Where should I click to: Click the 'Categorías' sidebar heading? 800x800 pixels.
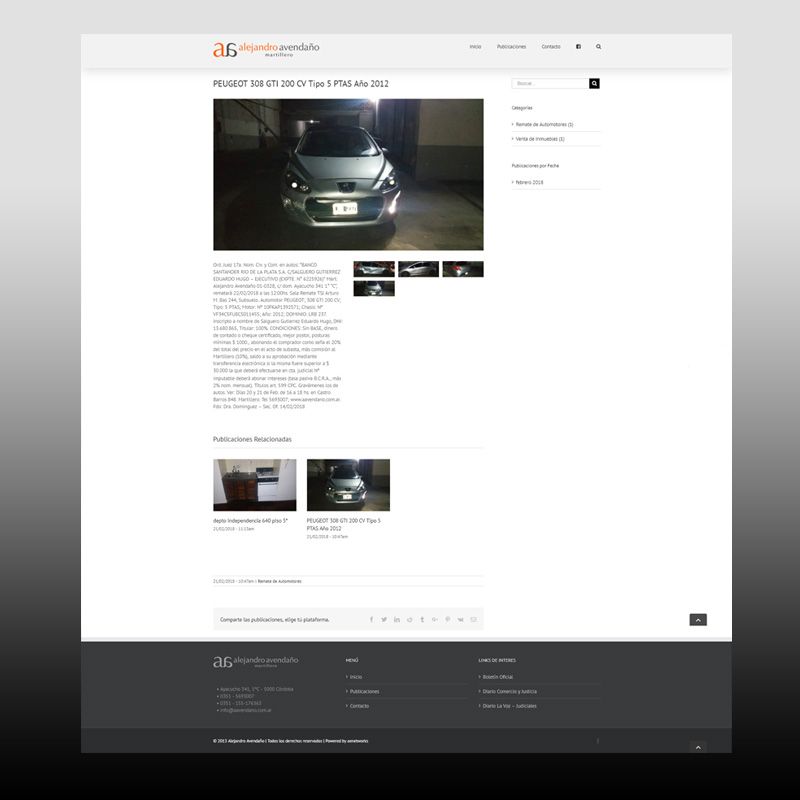coord(521,108)
